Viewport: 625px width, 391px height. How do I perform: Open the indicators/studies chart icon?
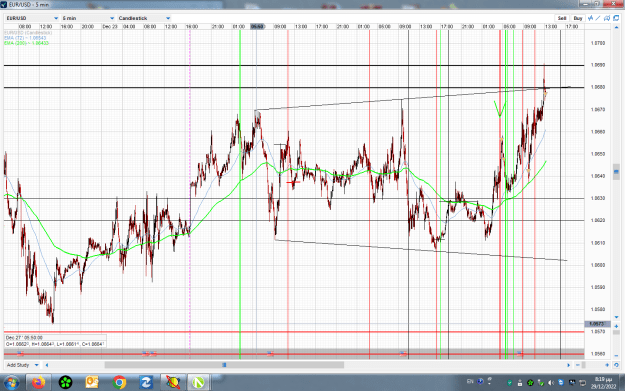tap(590, 18)
